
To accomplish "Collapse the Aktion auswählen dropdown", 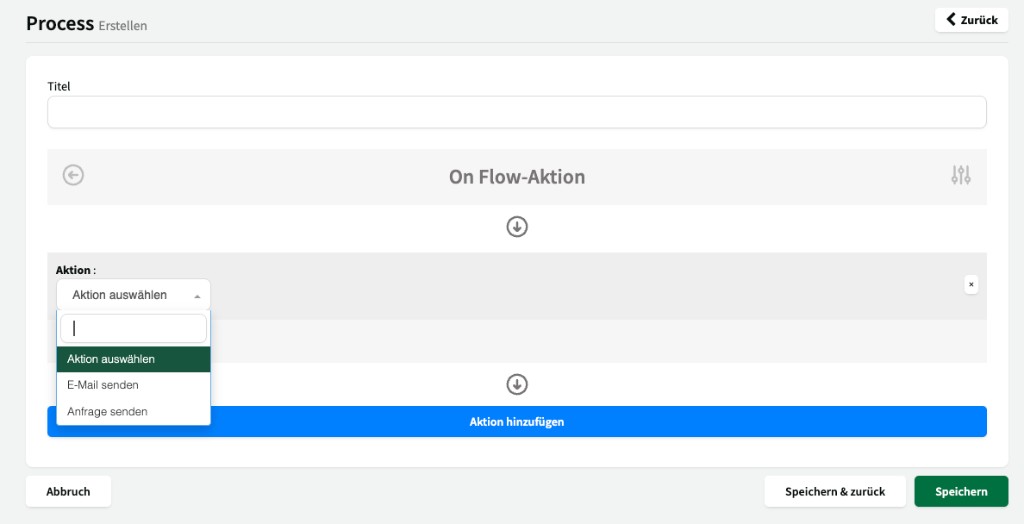I will pyautogui.click(x=133, y=295).
